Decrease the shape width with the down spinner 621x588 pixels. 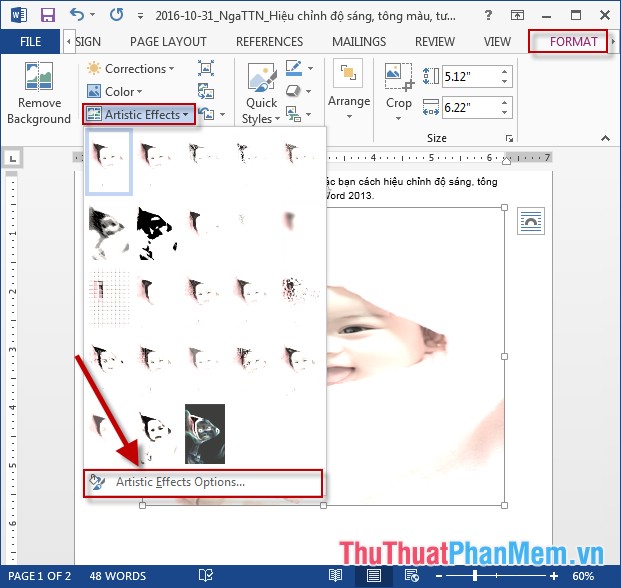504,113
